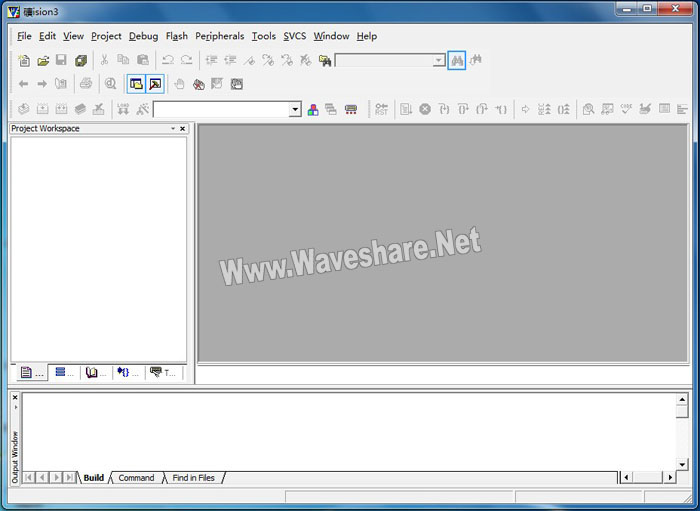
Task: Click the LOAD download to flash icon
Action: [123, 109]
